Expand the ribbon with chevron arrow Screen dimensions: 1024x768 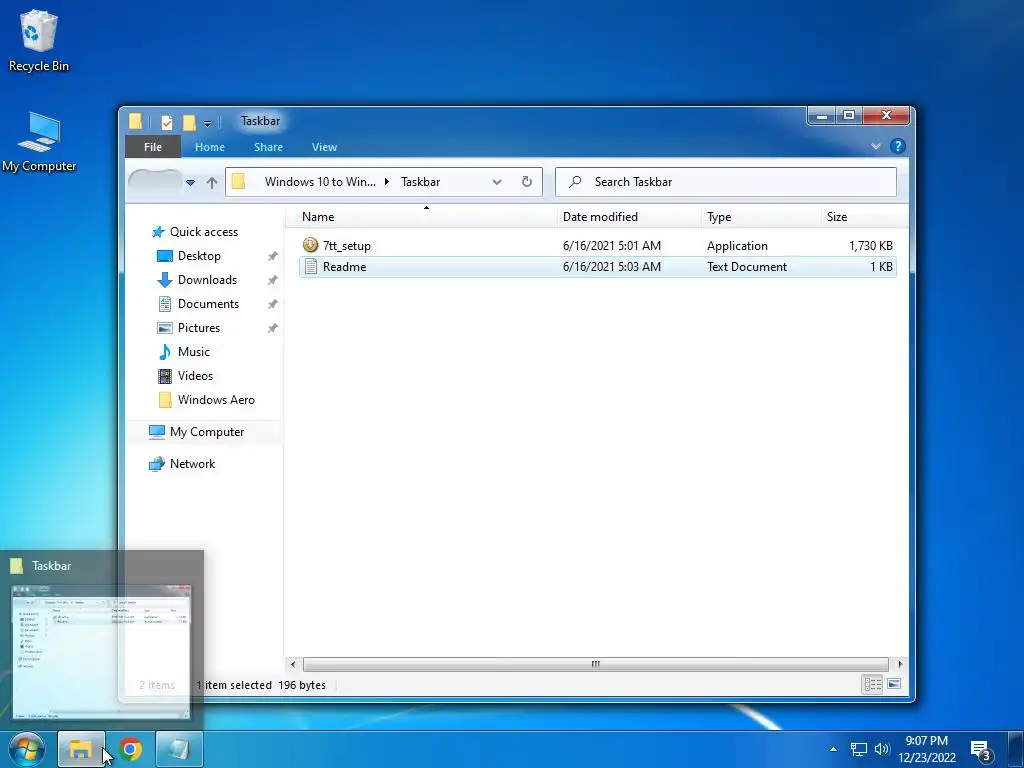876,146
